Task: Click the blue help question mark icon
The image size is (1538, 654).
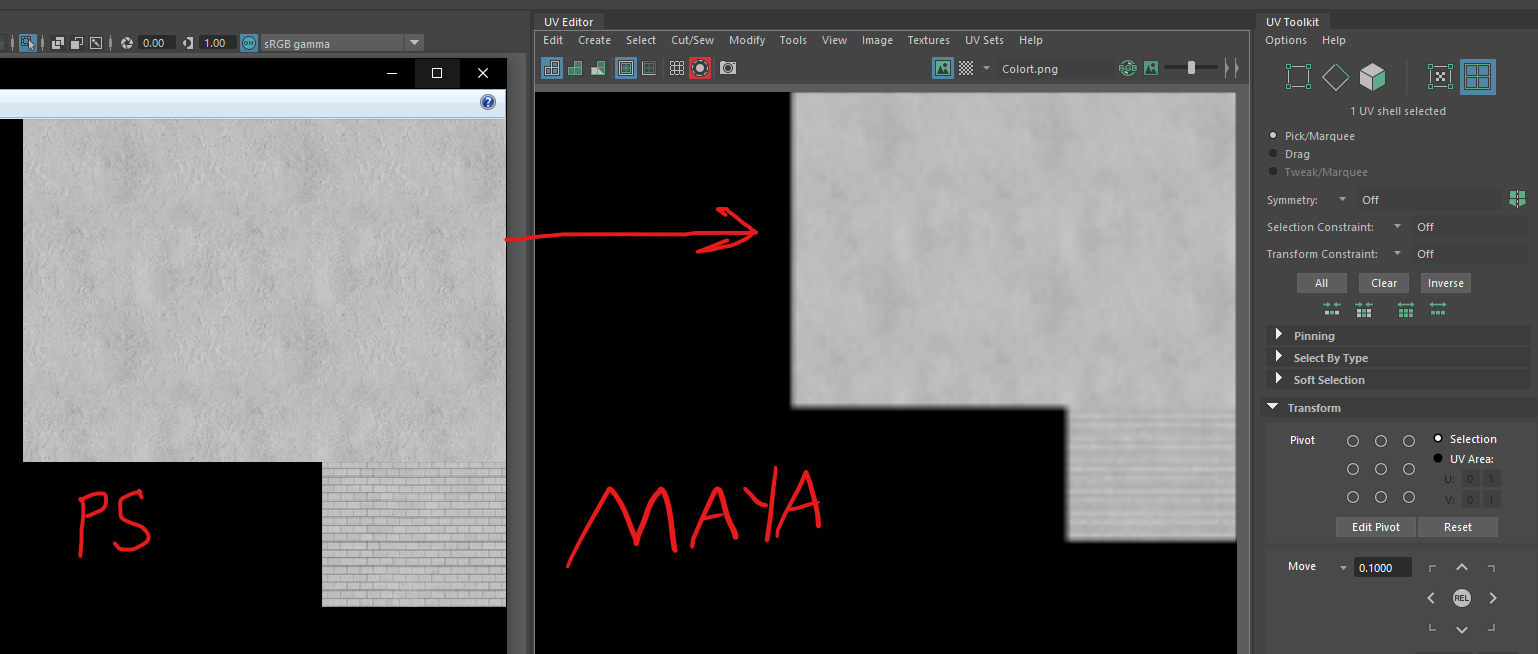Action: [488, 102]
